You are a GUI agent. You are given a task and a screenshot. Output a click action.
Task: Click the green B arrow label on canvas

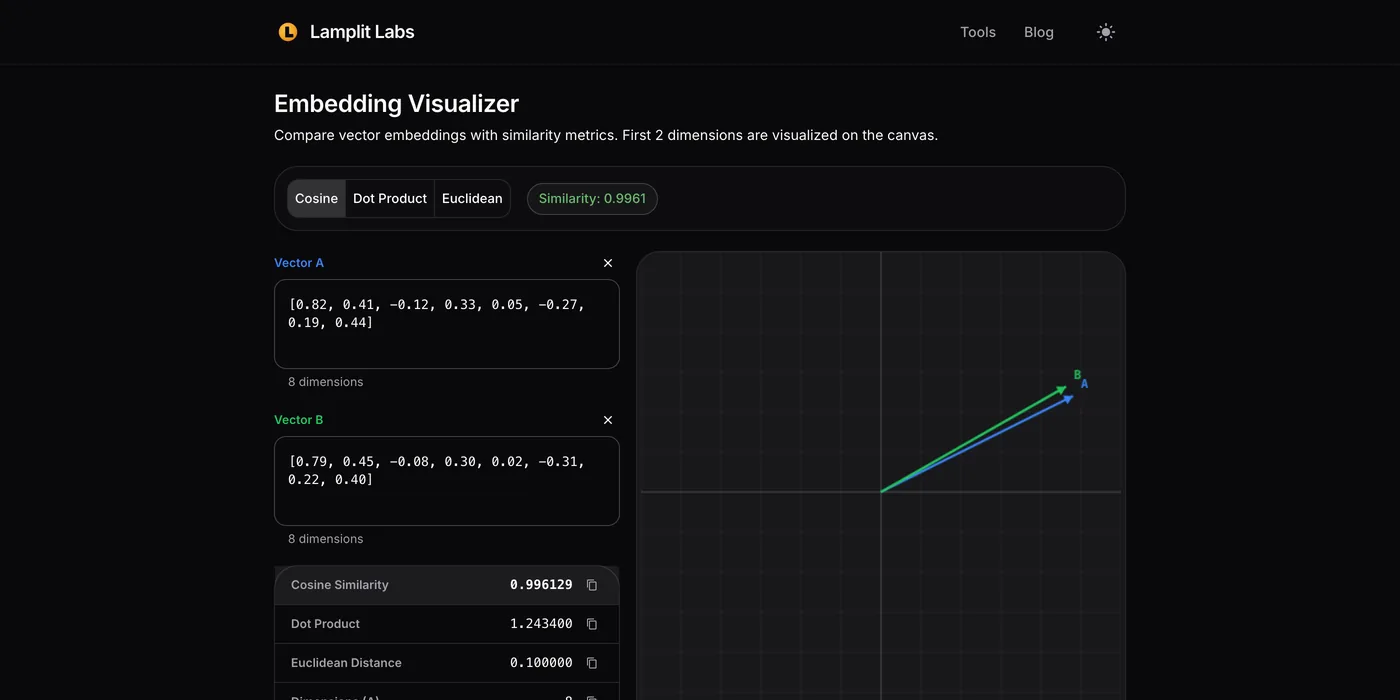tap(1077, 375)
